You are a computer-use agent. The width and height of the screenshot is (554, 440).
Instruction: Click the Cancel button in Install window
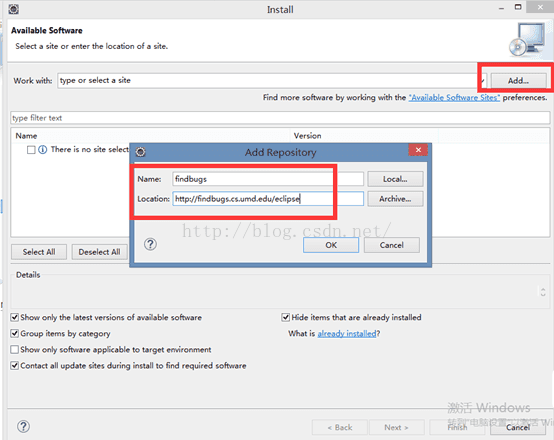pos(518,428)
